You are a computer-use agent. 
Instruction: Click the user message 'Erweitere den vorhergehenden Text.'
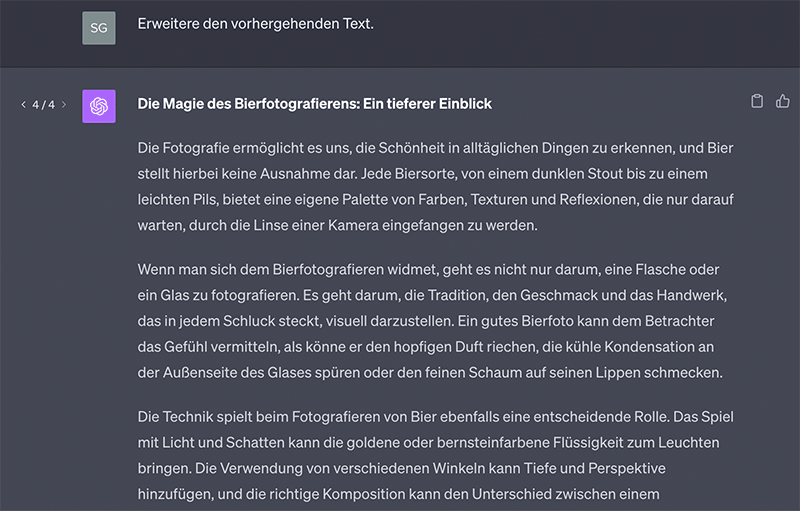[256, 24]
